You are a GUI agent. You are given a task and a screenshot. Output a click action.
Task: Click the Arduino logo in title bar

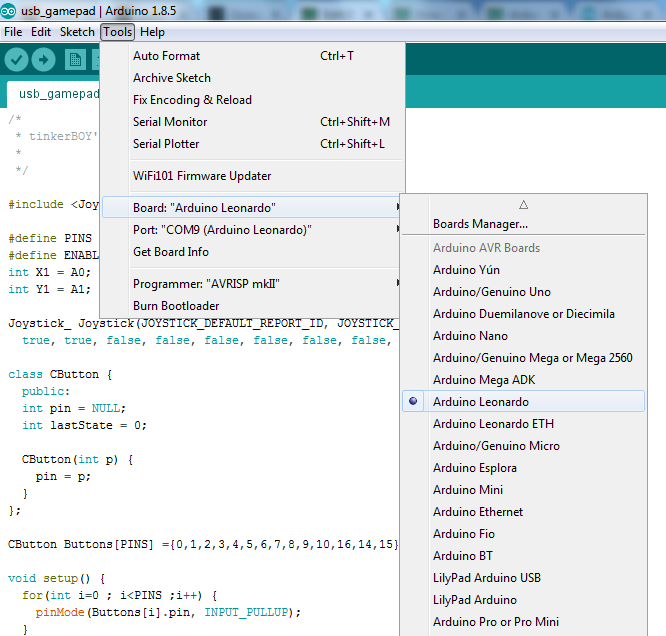[8, 11]
